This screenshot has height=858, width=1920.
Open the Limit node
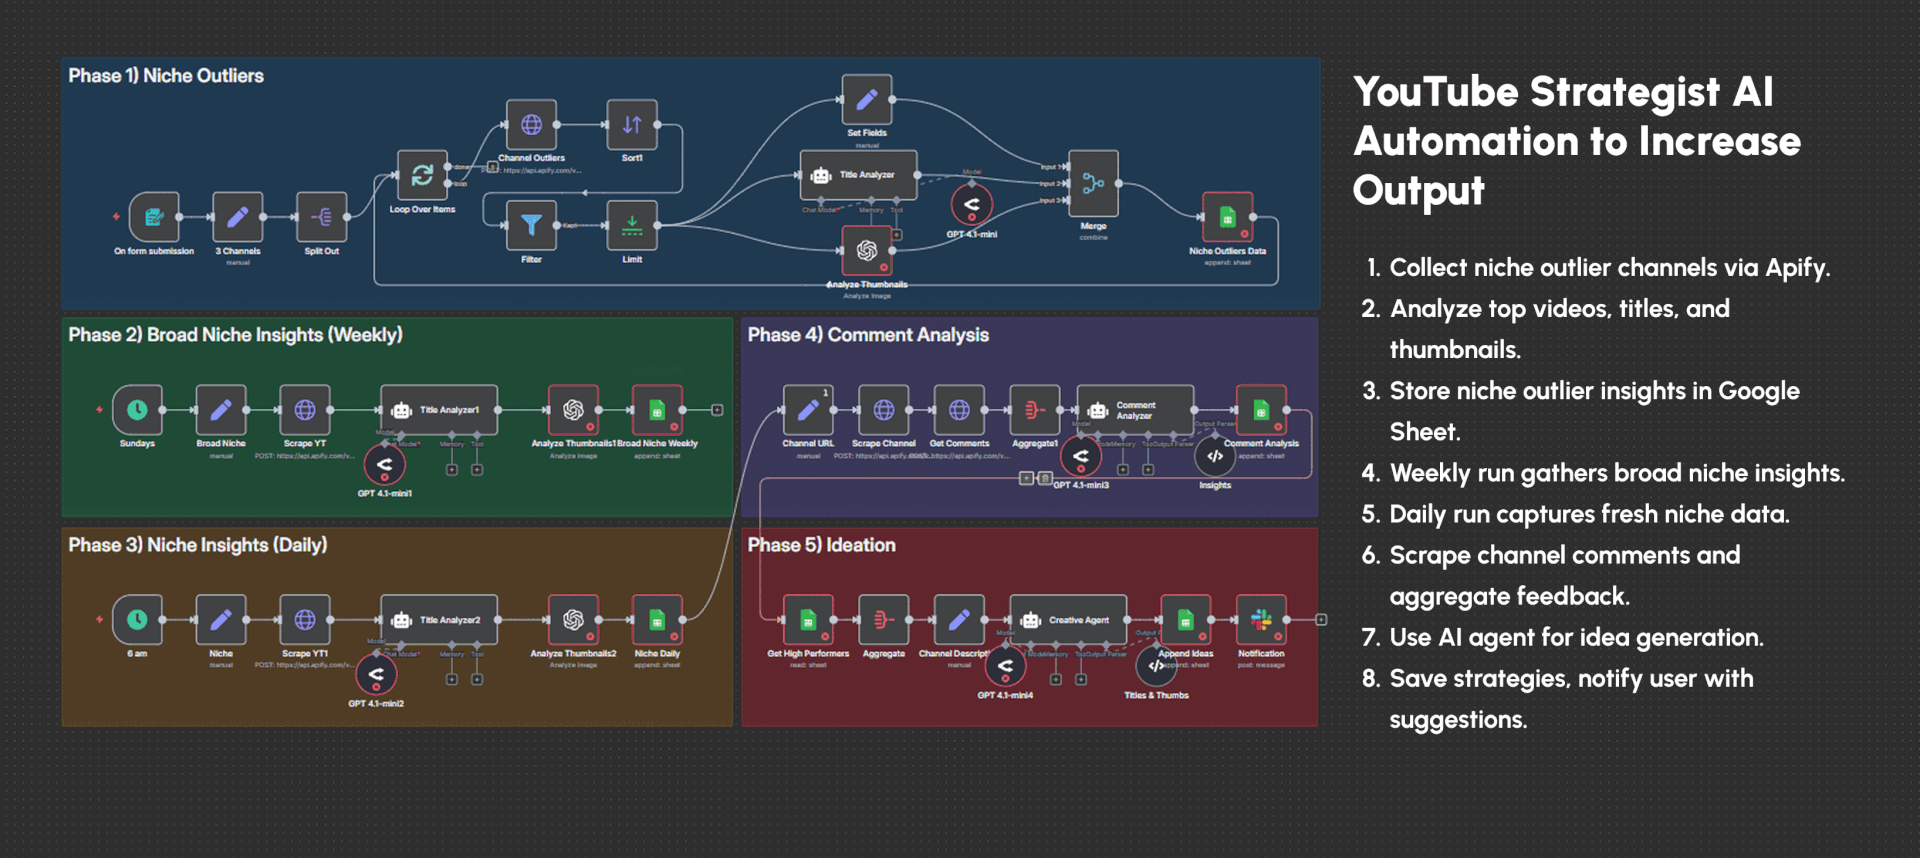coord(632,225)
